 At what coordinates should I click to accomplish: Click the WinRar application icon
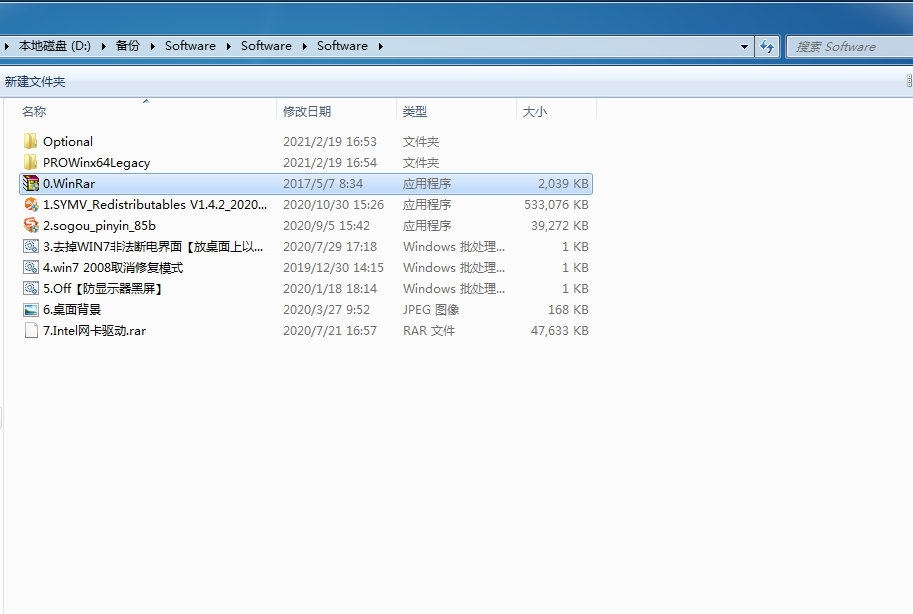pos(30,184)
